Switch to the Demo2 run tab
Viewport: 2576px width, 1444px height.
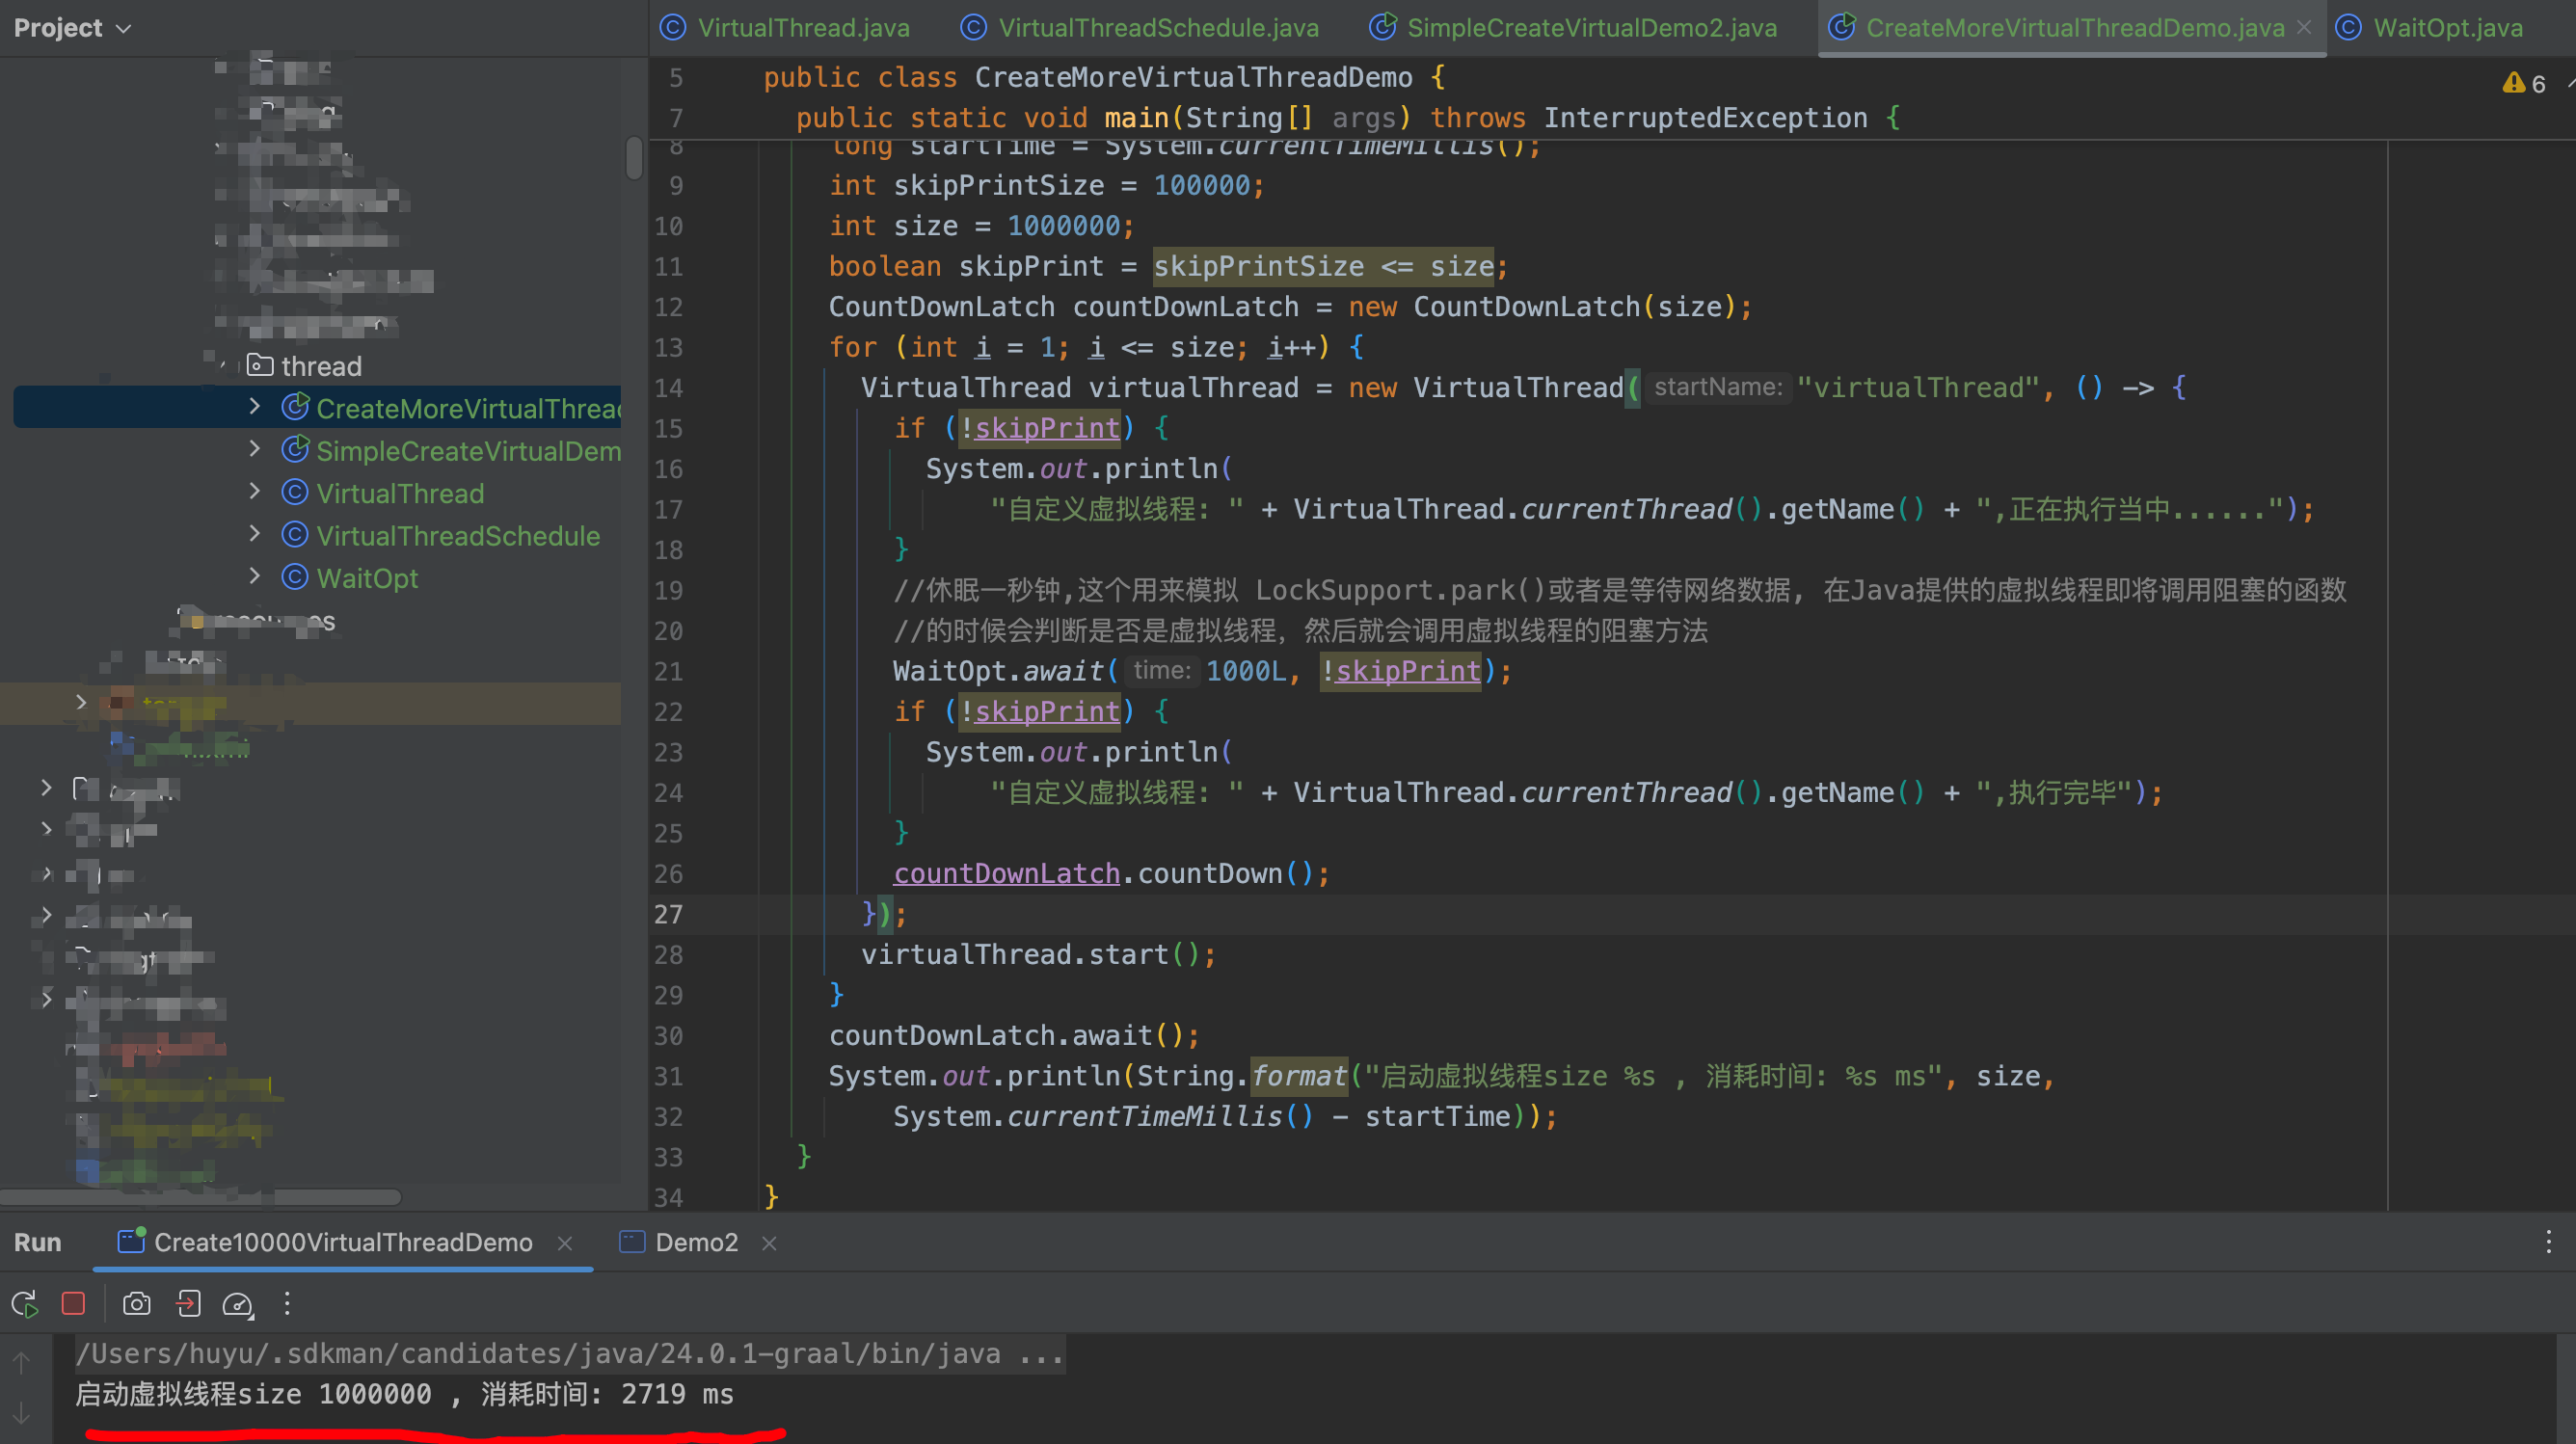[695, 1242]
